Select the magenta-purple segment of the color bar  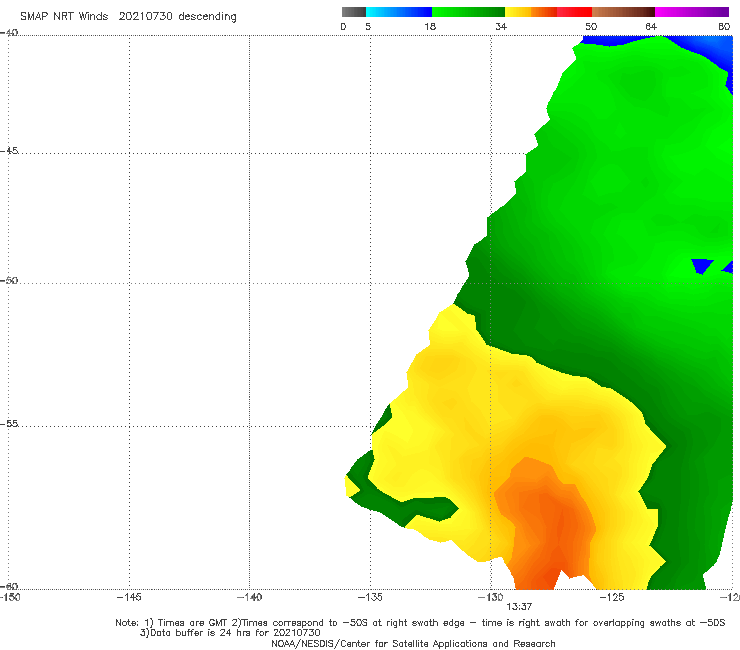point(692,12)
